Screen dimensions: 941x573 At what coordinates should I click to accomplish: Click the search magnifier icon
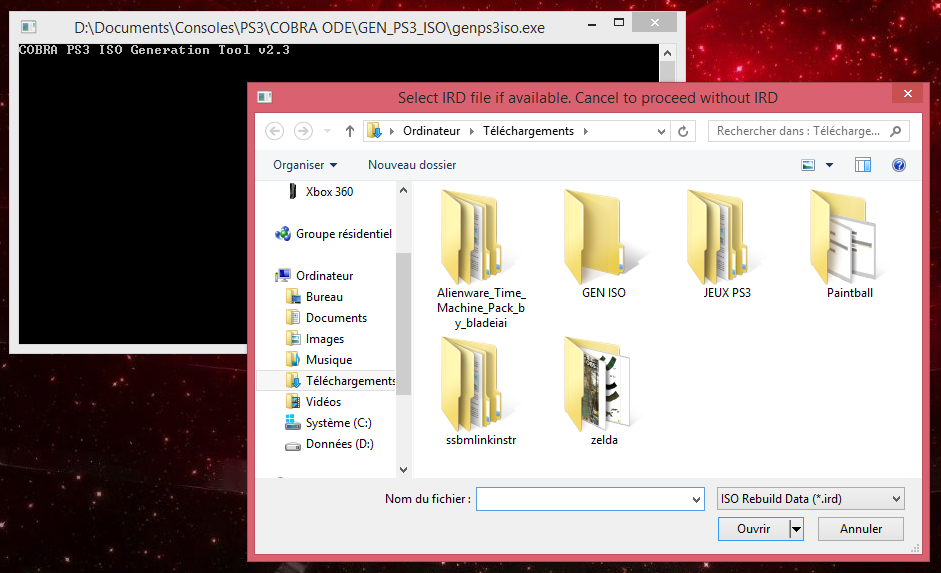click(x=895, y=131)
